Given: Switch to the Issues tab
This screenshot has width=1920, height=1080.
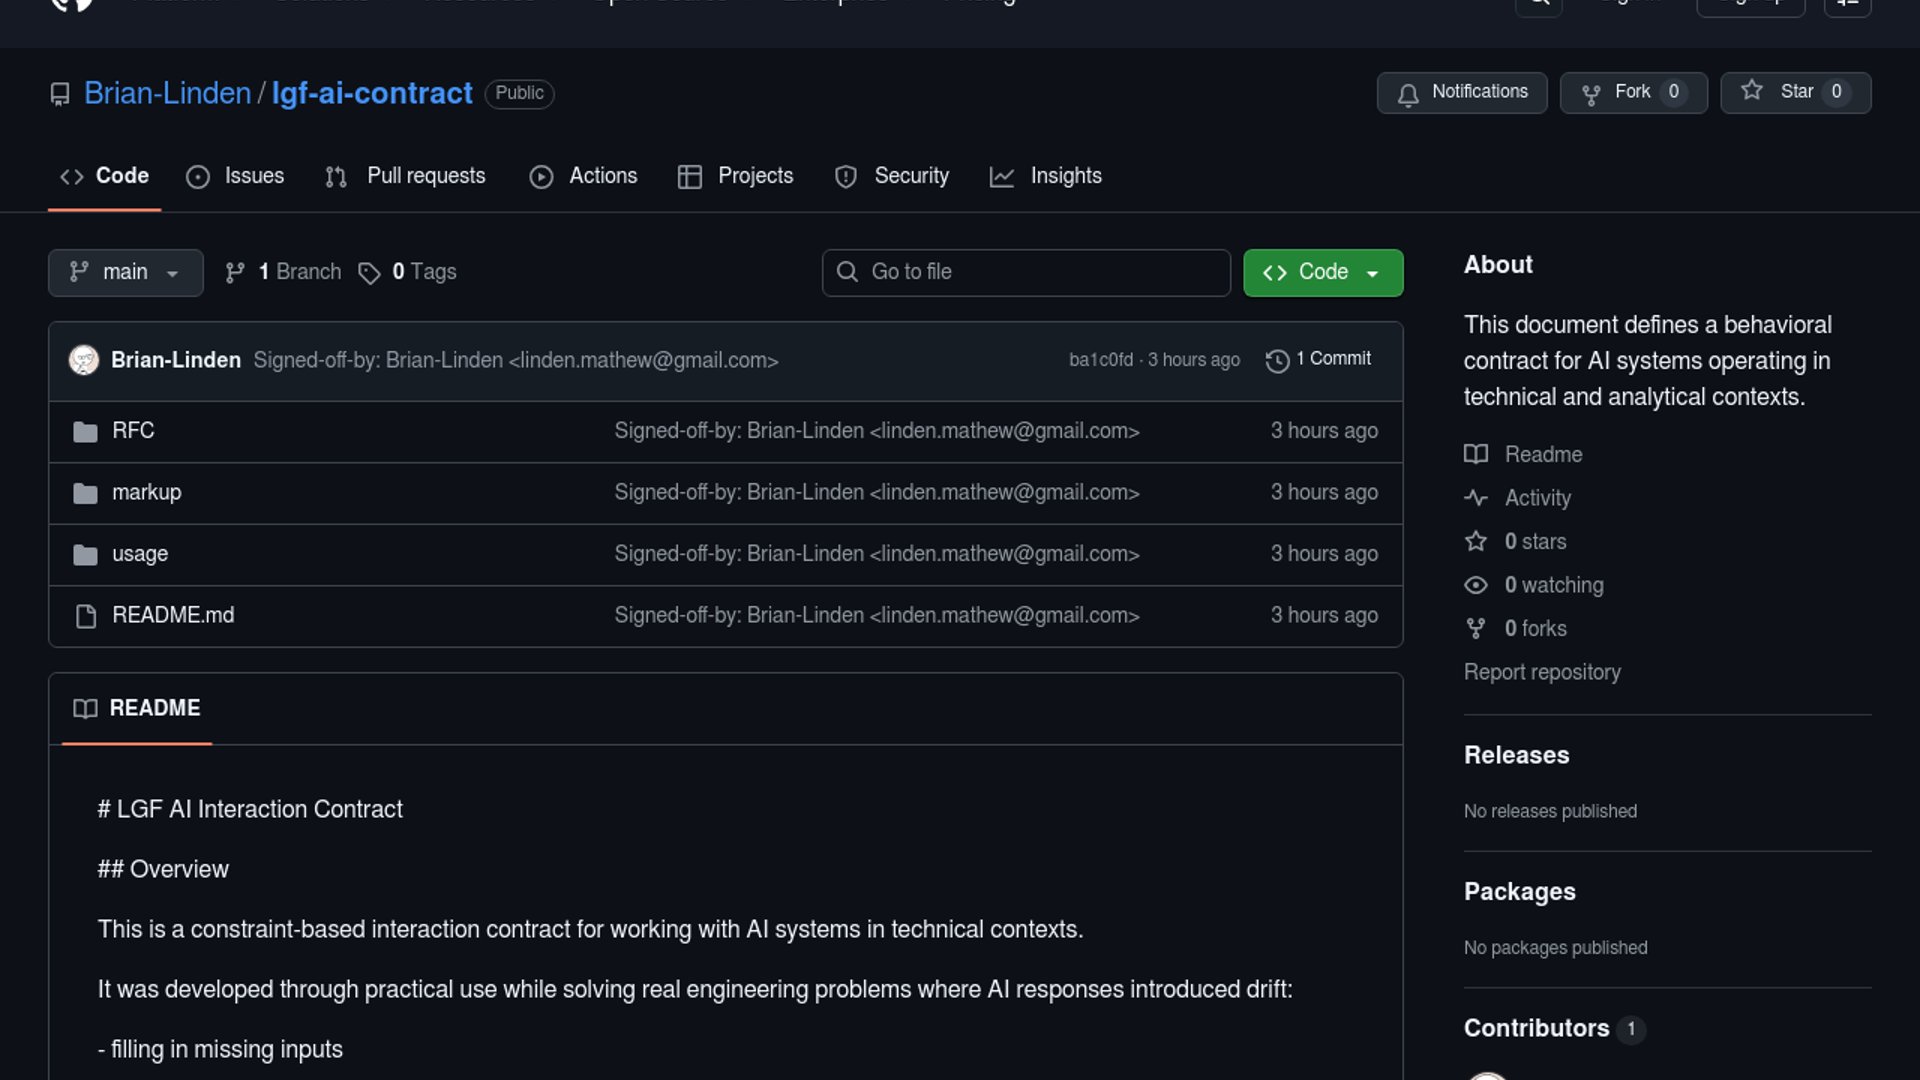Looking at the screenshot, I should 236,176.
